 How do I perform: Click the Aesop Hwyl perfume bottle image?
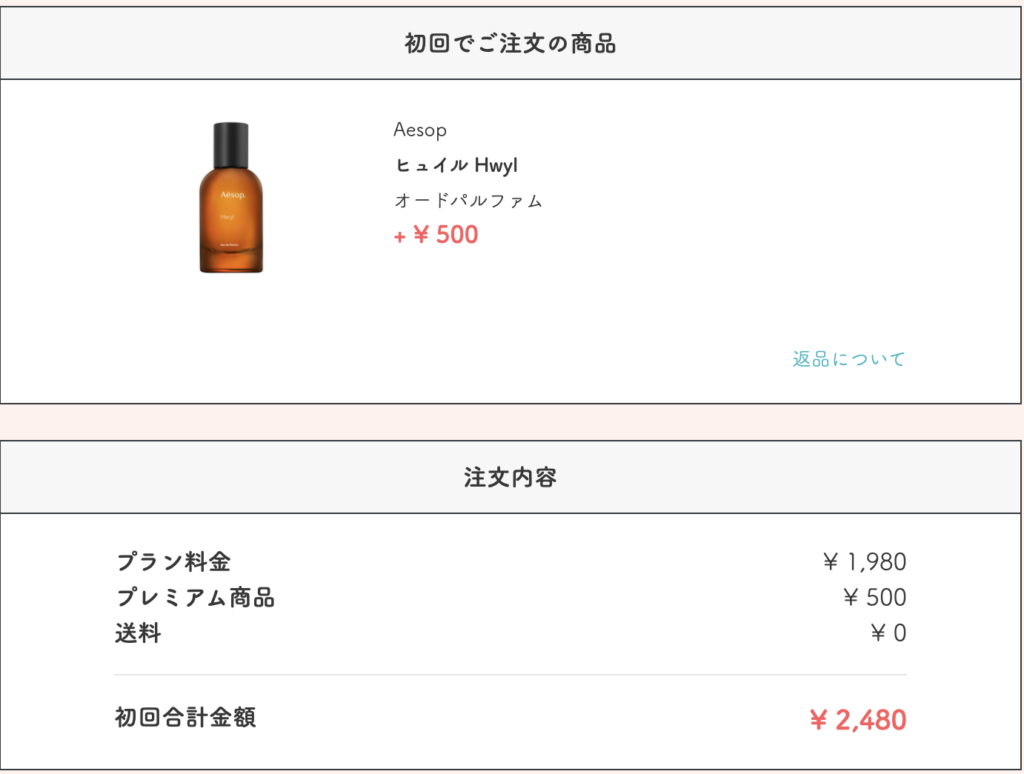[231, 197]
